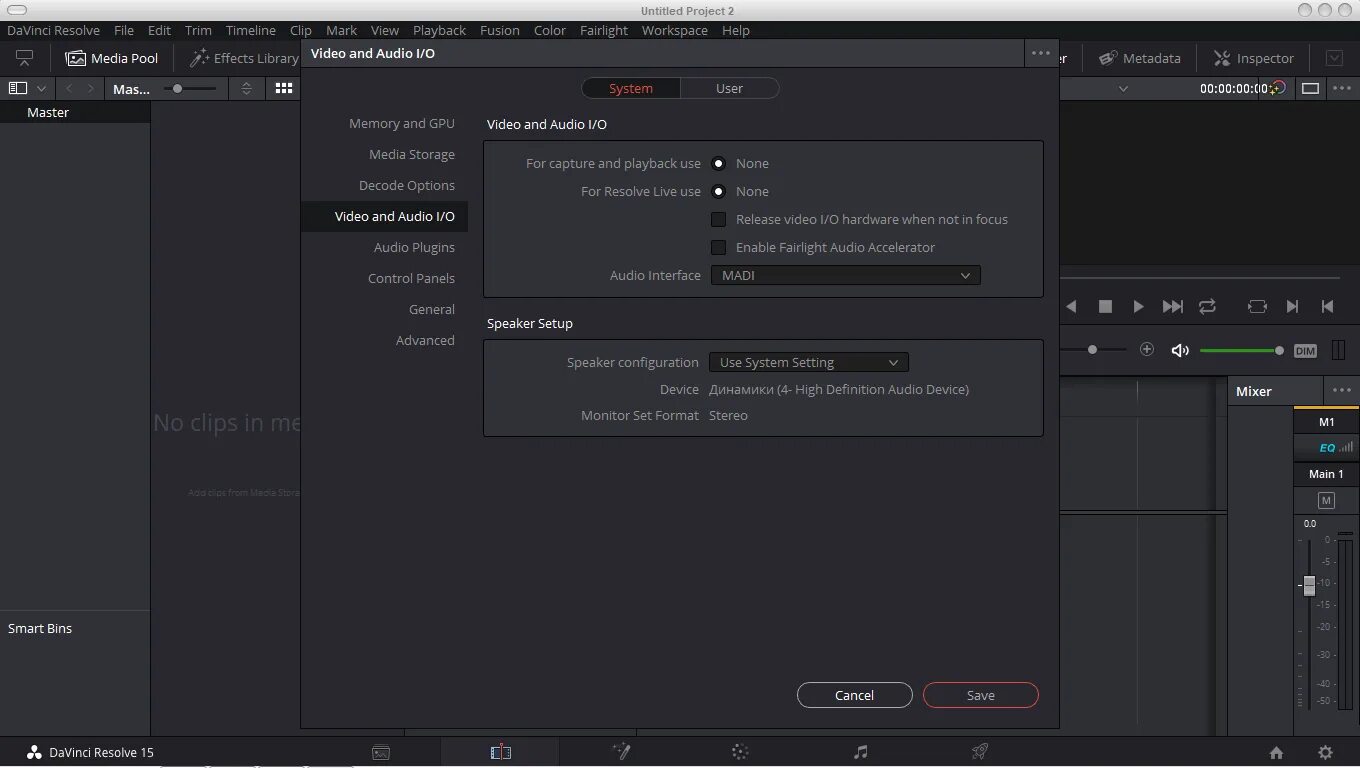The image size is (1360, 768).
Task: Click the full-screen workspace icon top-left
Action: point(25,58)
